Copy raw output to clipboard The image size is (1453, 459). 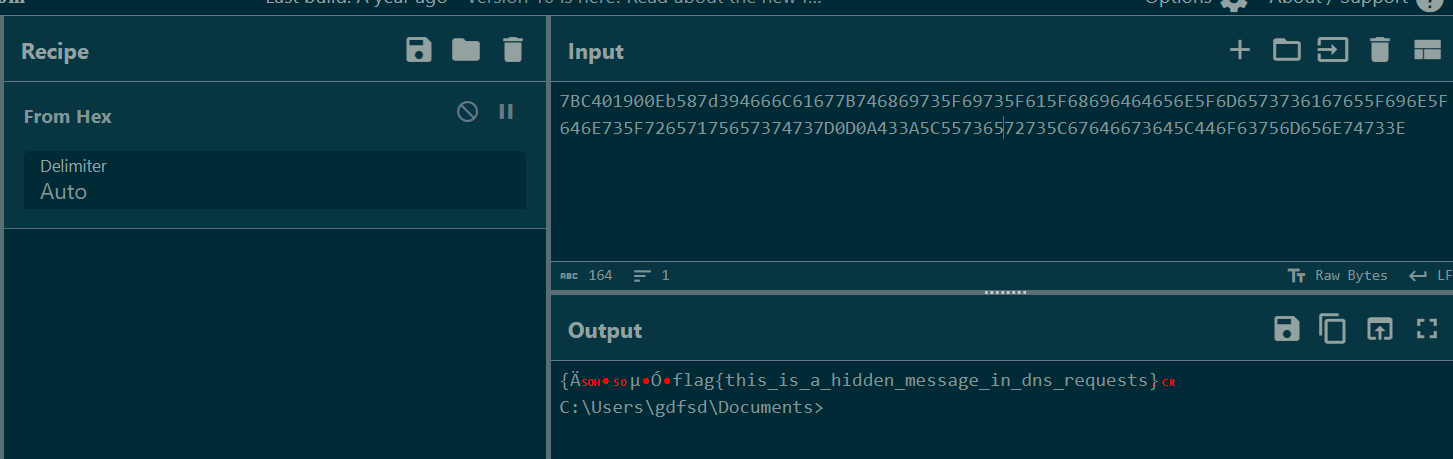(1332, 329)
